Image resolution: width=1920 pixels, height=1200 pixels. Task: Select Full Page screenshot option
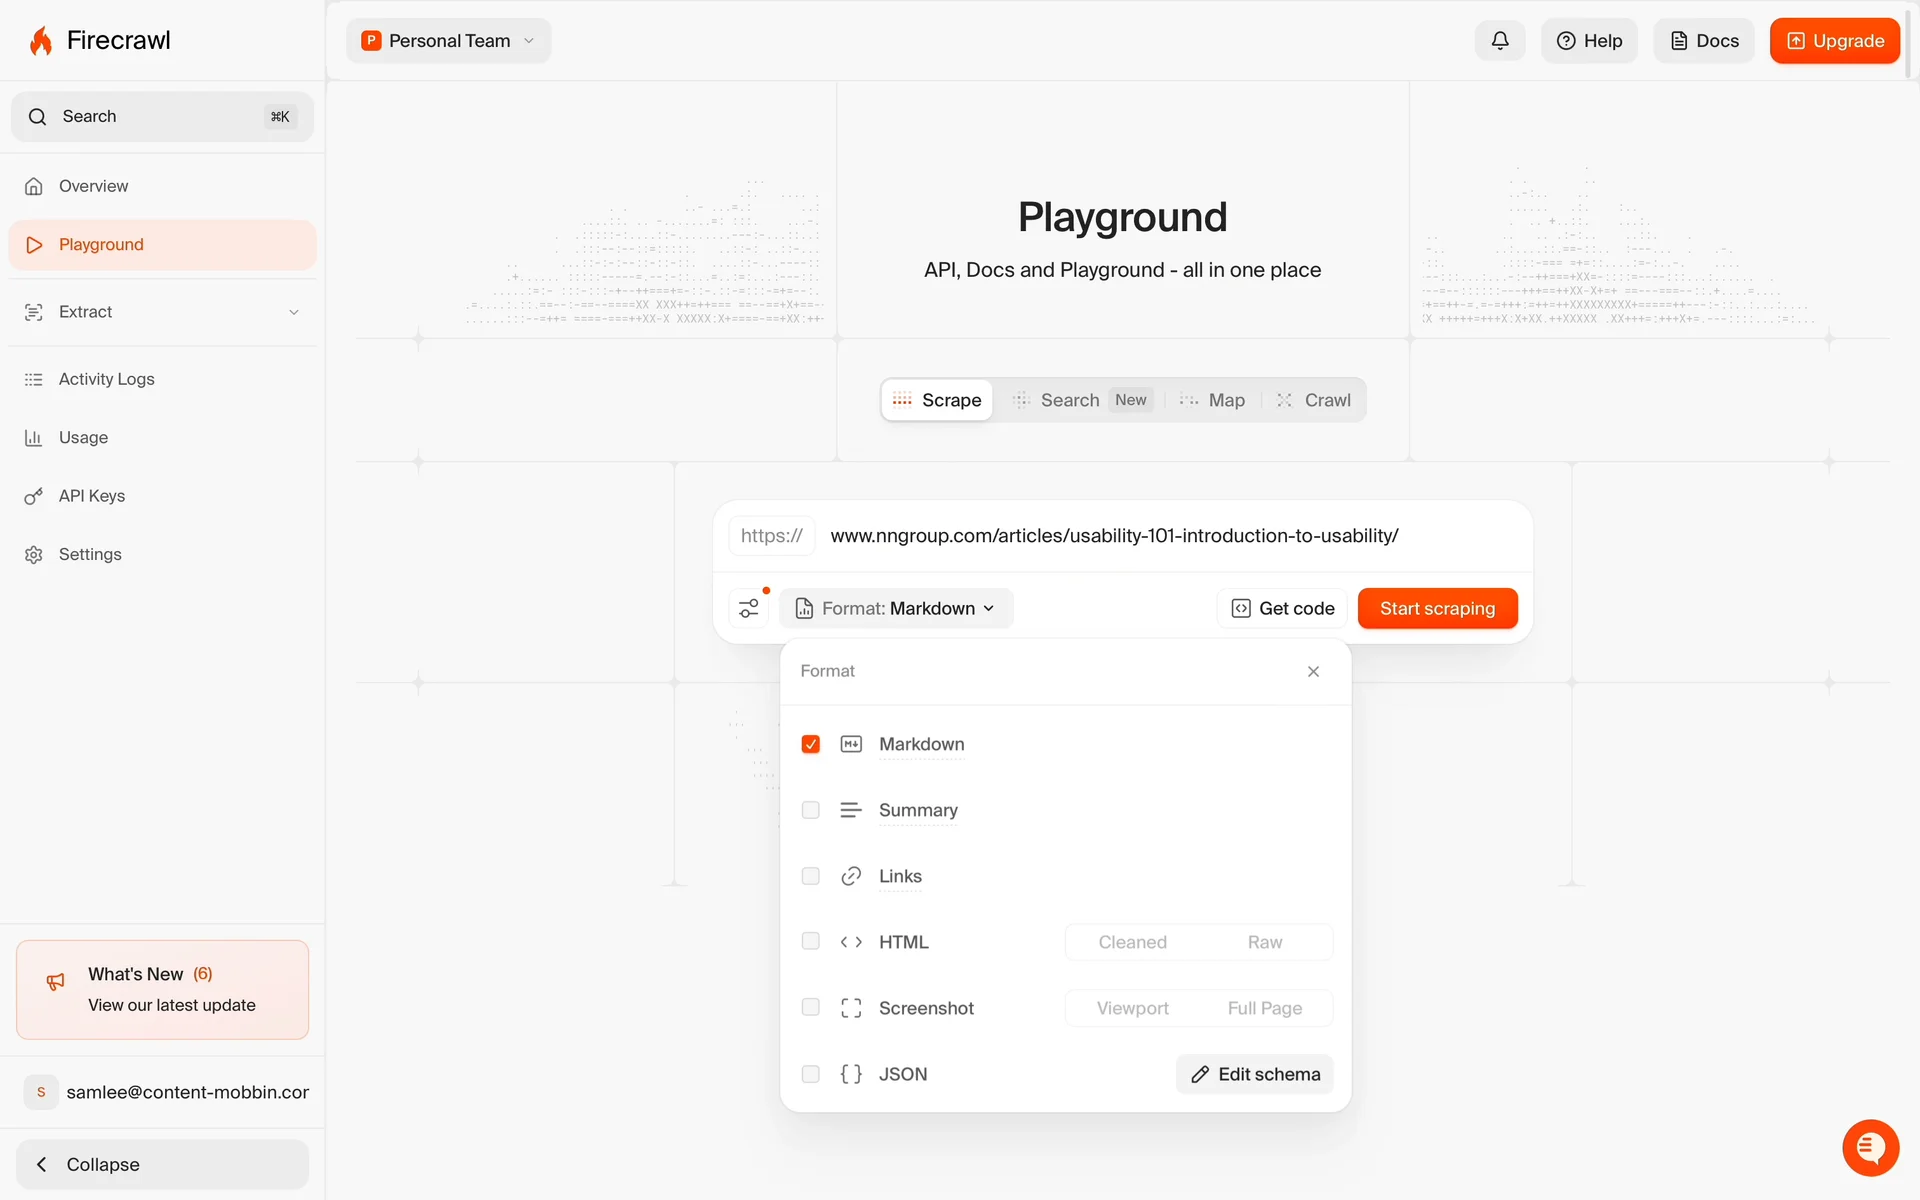(1264, 1008)
